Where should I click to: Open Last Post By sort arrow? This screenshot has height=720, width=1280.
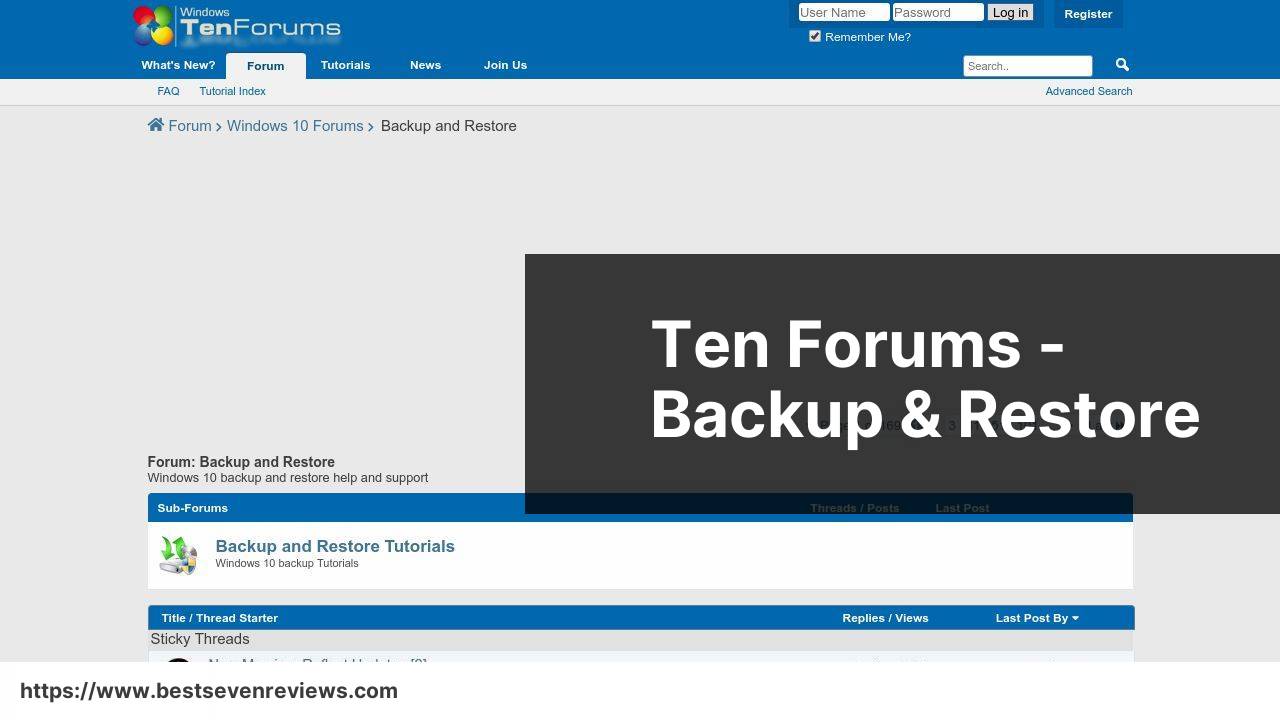[1075, 618]
